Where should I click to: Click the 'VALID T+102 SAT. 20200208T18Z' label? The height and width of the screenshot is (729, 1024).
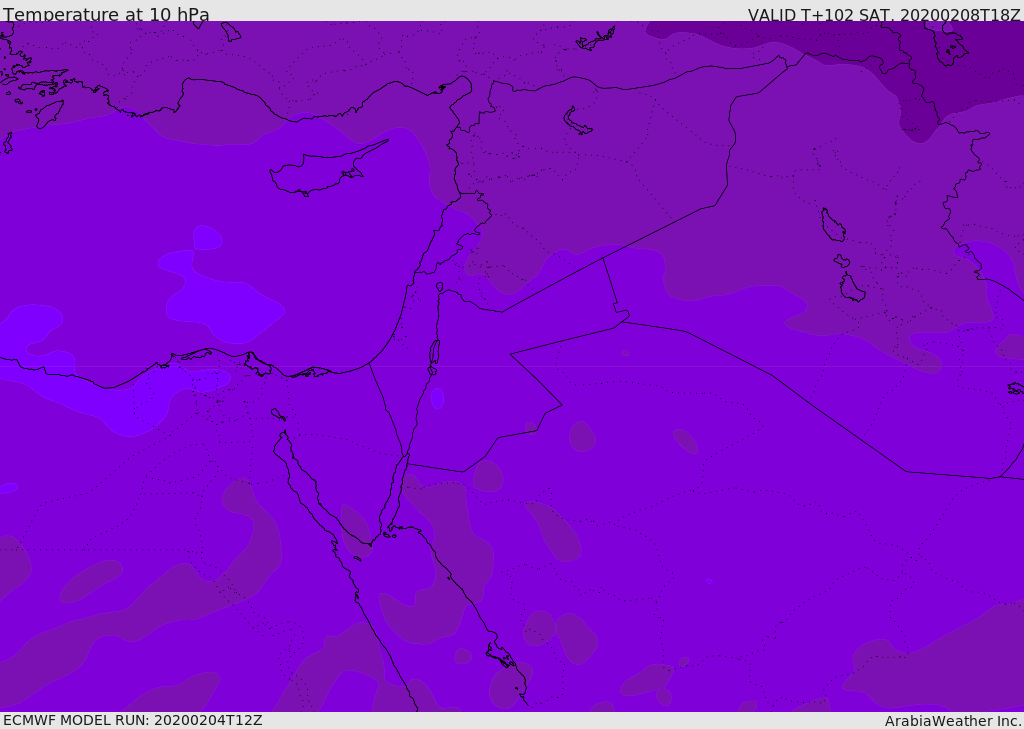coord(884,14)
